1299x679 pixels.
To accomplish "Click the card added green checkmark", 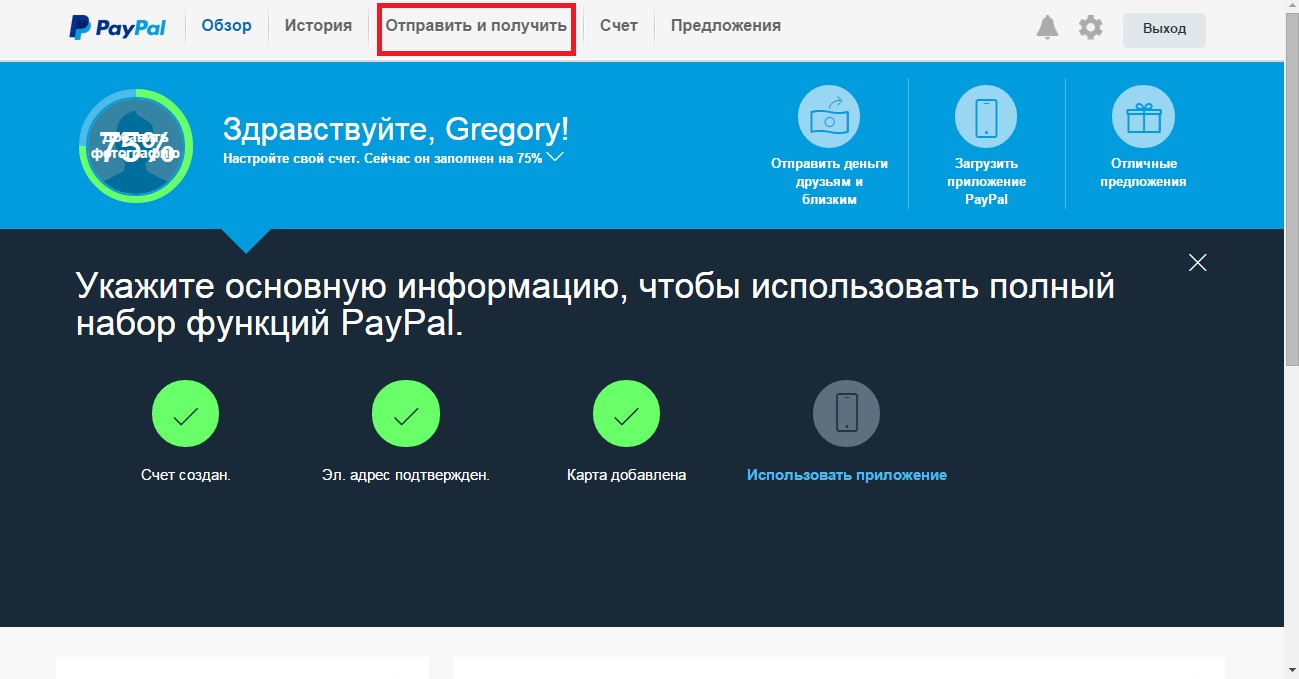I will click(626, 413).
